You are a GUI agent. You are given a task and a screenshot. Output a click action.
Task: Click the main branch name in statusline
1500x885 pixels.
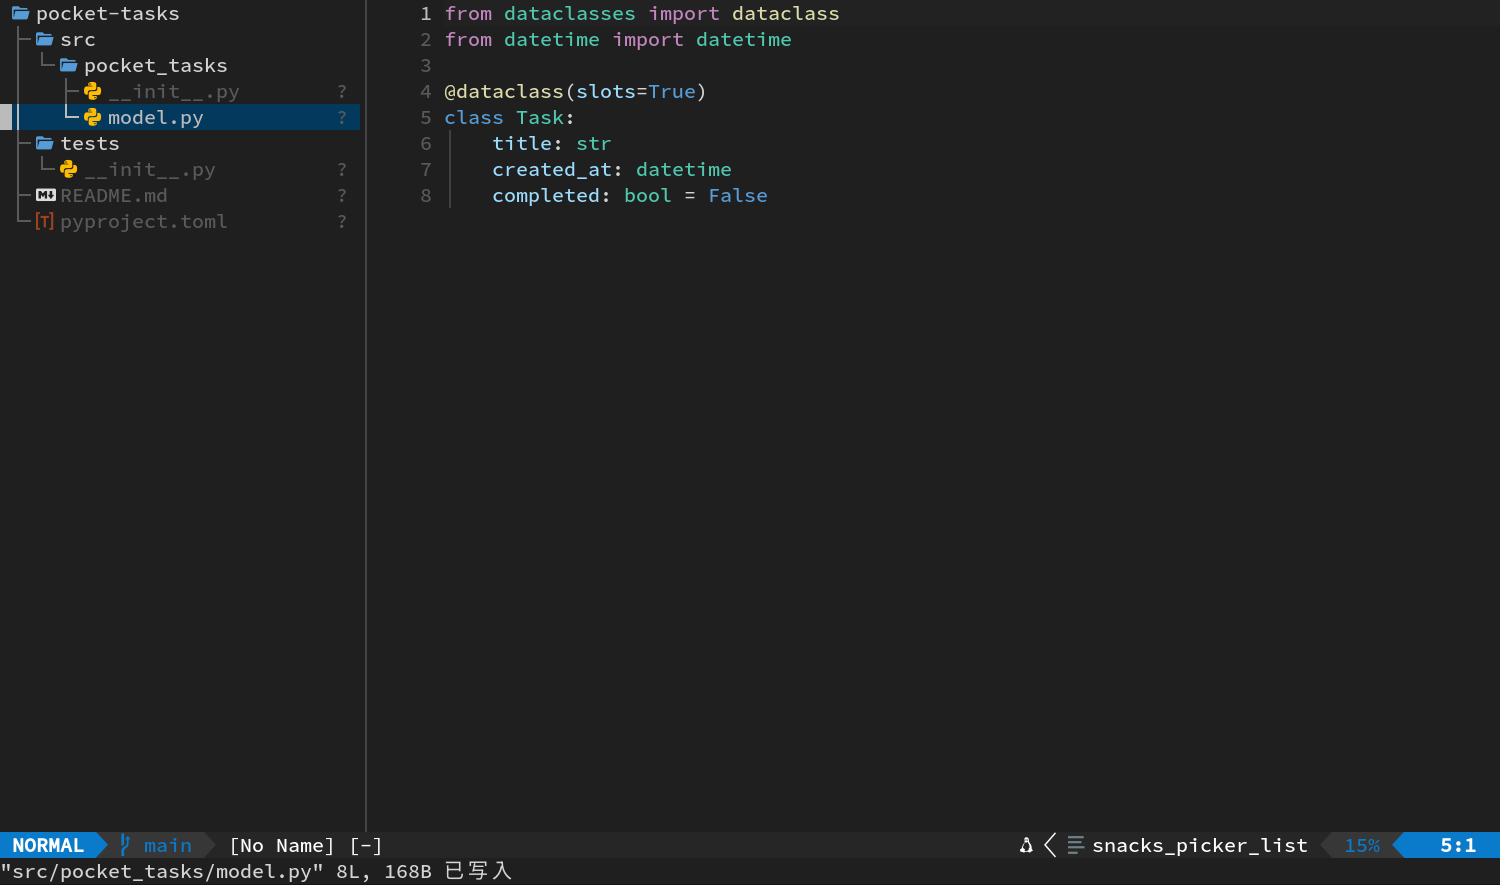(x=168, y=846)
